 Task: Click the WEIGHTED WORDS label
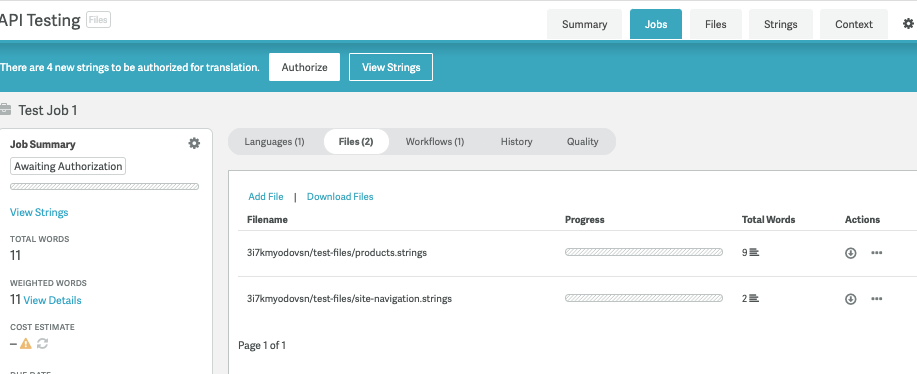click(x=48, y=283)
